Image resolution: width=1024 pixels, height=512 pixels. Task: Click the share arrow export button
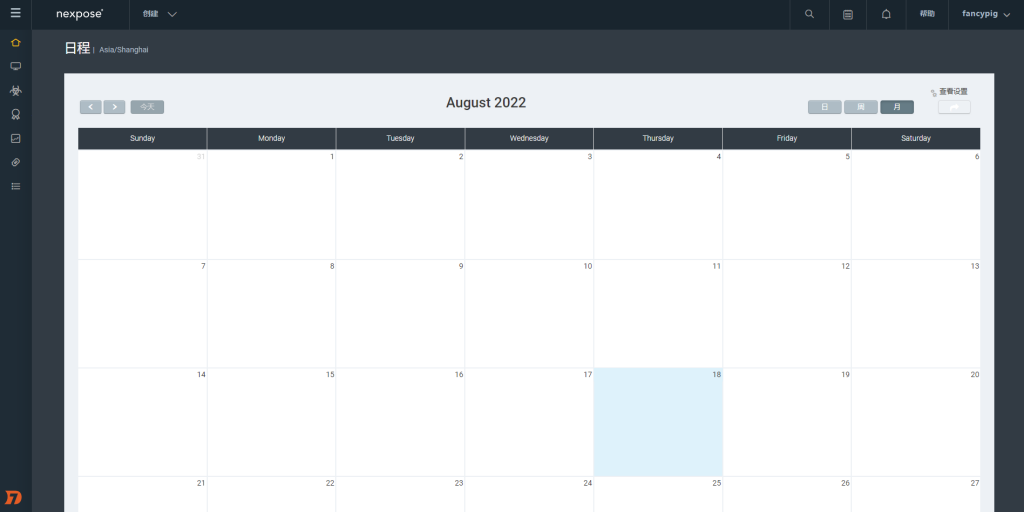pos(954,107)
